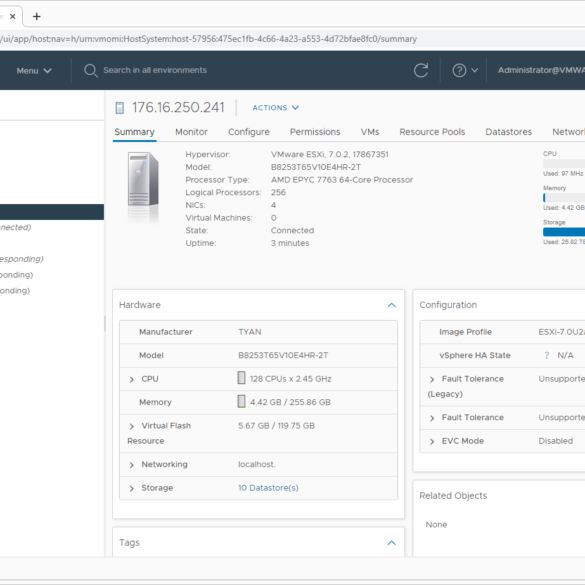Open the 10 Datastore(s) link
This screenshot has height=585, width=585.
(268, 488)
